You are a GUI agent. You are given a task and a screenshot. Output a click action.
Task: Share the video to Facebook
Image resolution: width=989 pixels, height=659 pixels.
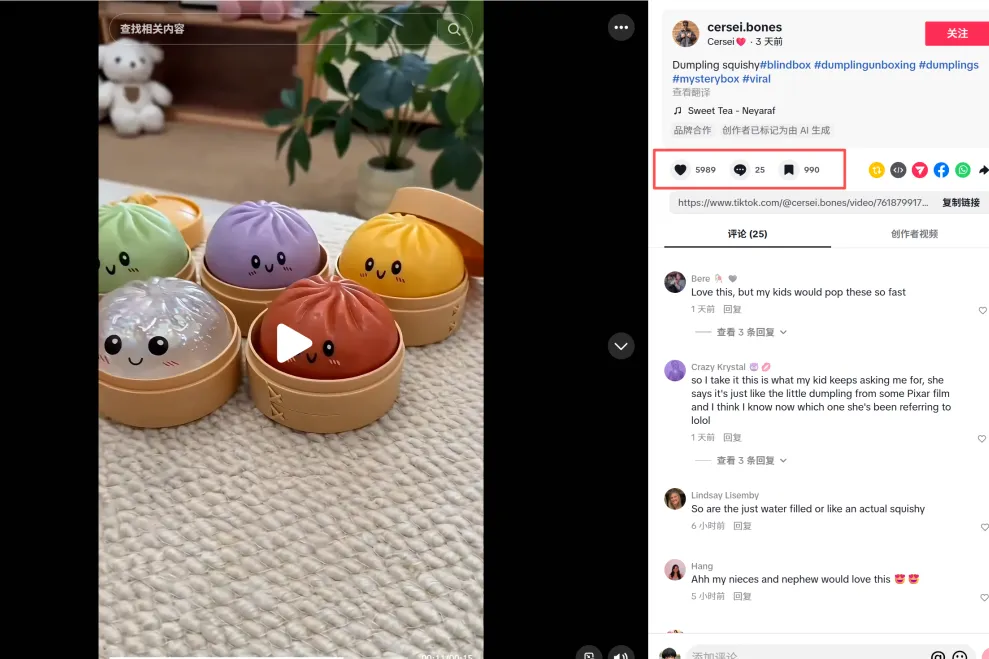coord(941,170)
